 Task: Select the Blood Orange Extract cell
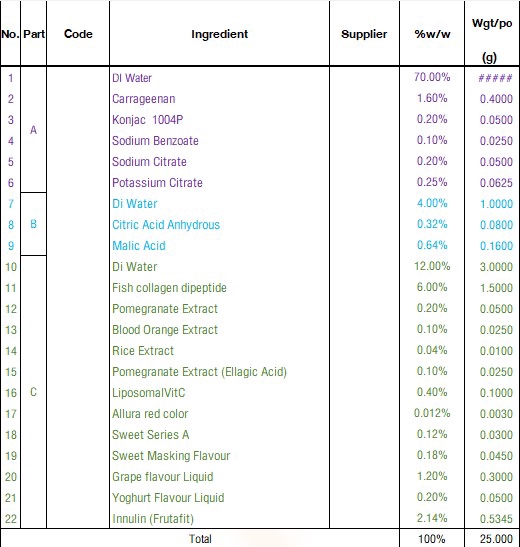click(219, 330)
